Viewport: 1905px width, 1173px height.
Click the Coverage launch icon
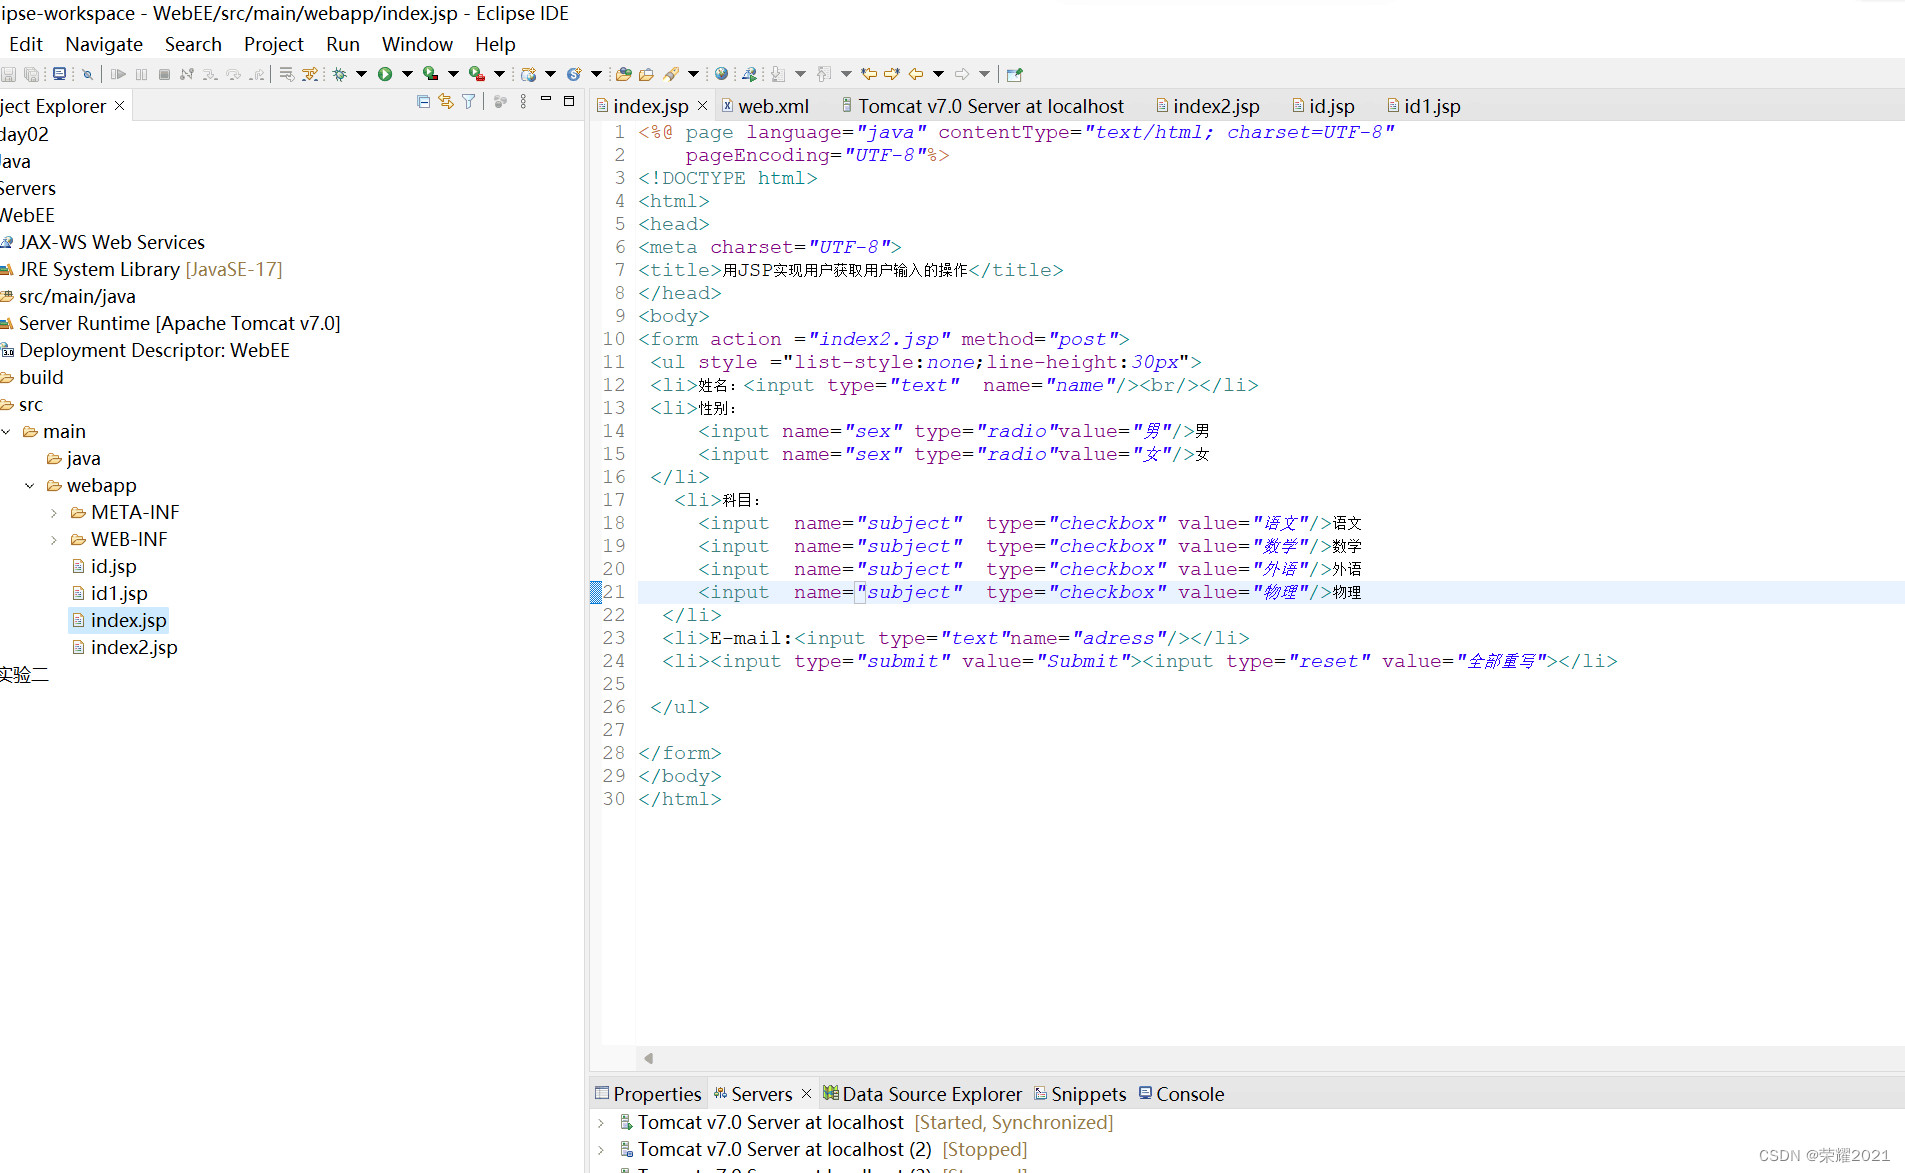pos(431,74)
